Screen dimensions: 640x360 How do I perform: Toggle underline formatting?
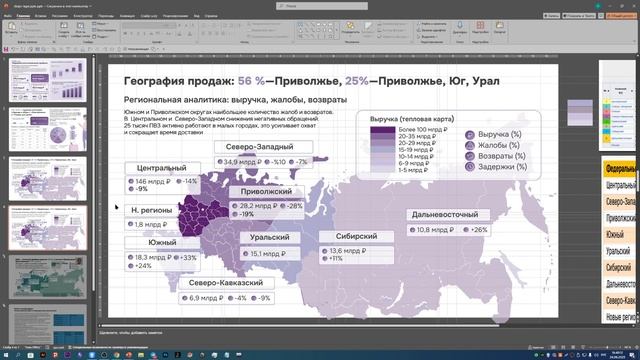[x=138, y=33]
